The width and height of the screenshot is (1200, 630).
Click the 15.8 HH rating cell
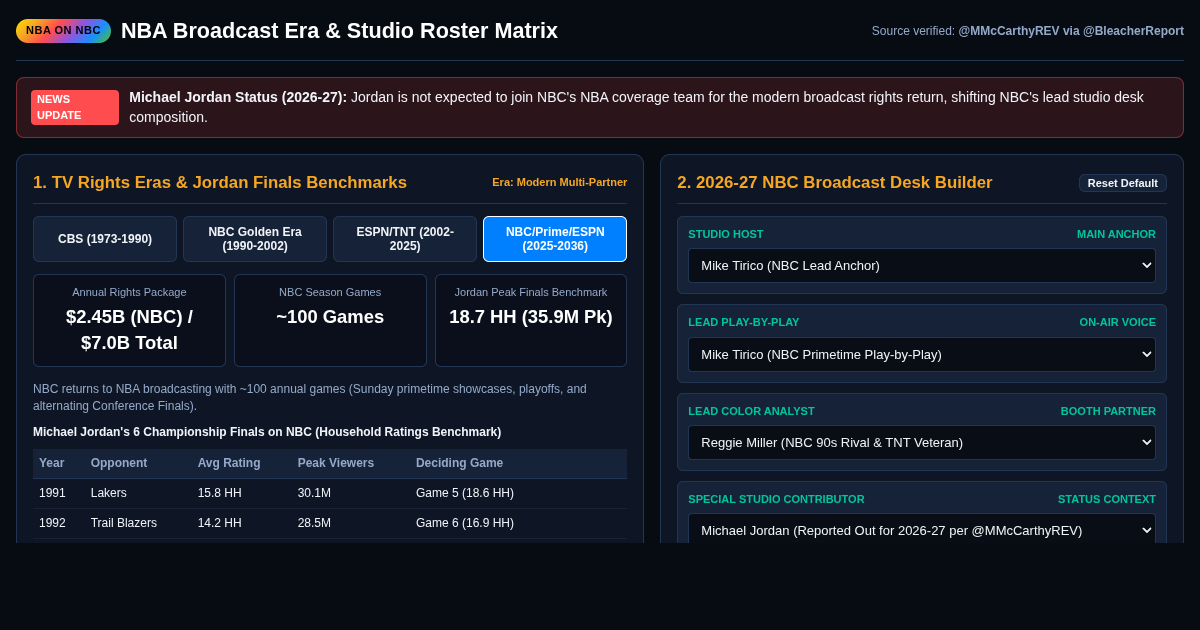[x=220, y=493]
